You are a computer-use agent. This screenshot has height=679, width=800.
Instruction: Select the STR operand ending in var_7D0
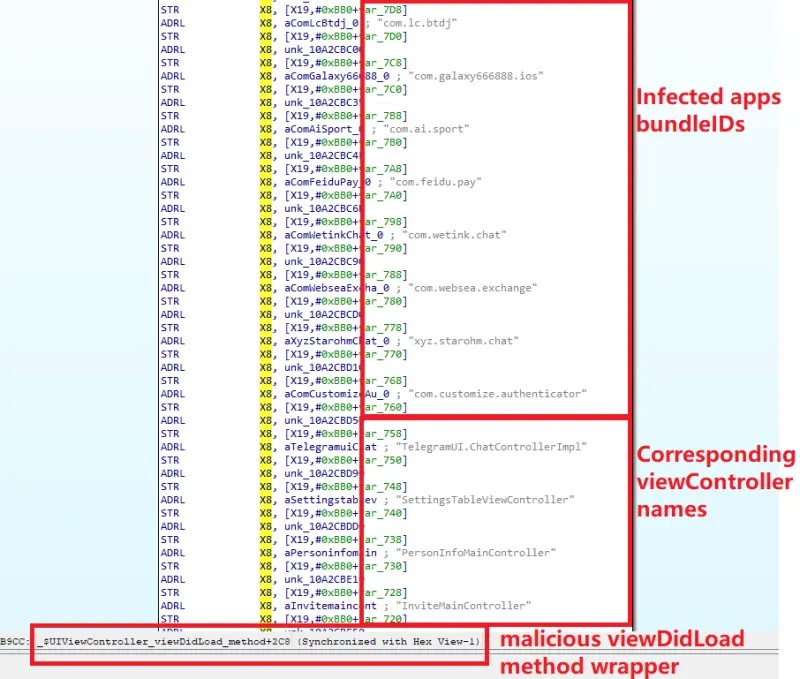pos(346,36)
